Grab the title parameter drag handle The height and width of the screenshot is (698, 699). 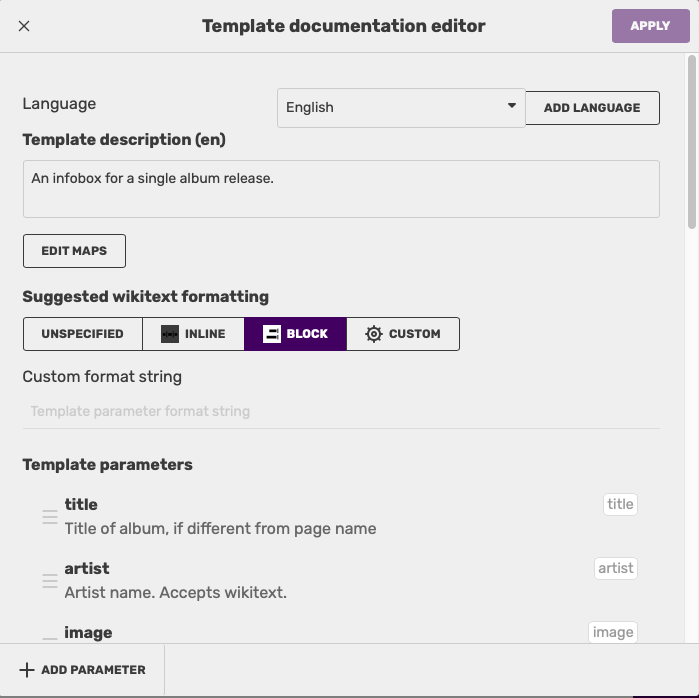click(x=49, y=516)
